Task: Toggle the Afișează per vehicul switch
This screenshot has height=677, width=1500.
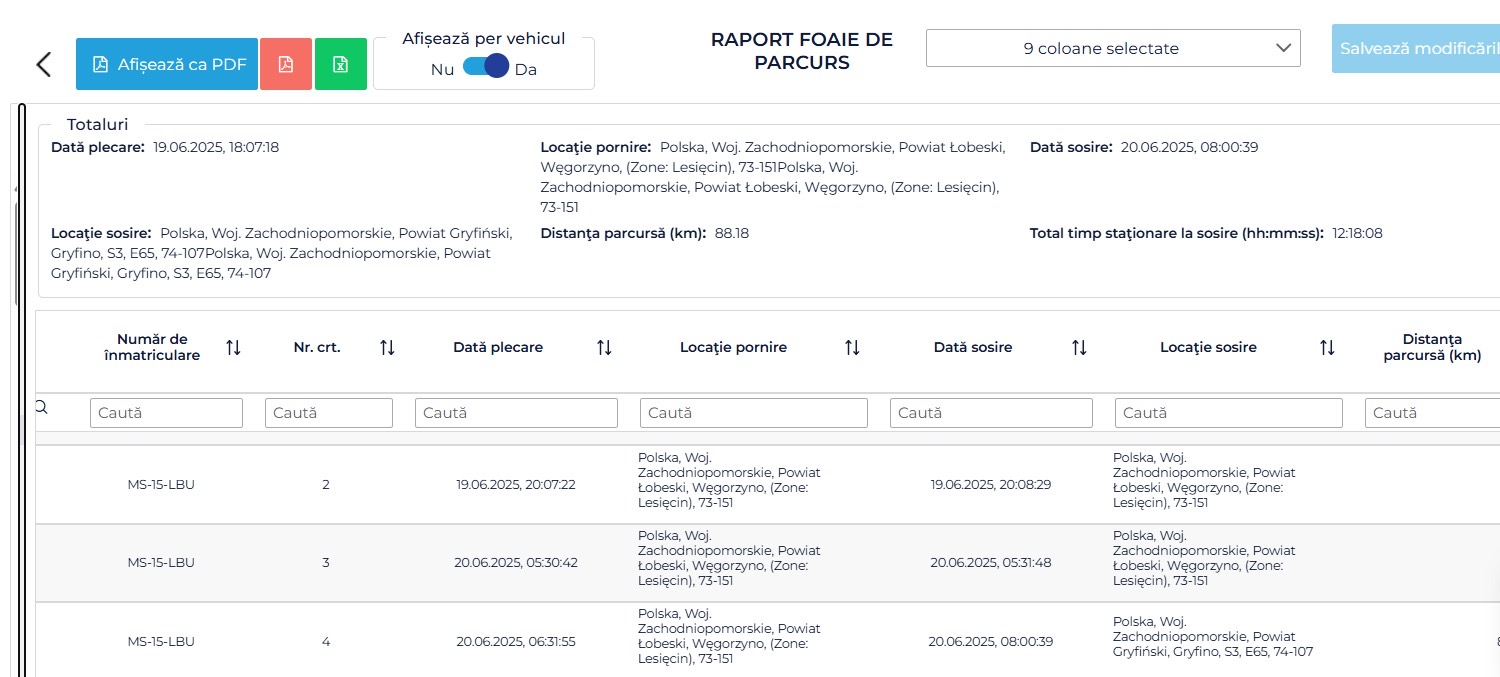Action: pos(486,67)
